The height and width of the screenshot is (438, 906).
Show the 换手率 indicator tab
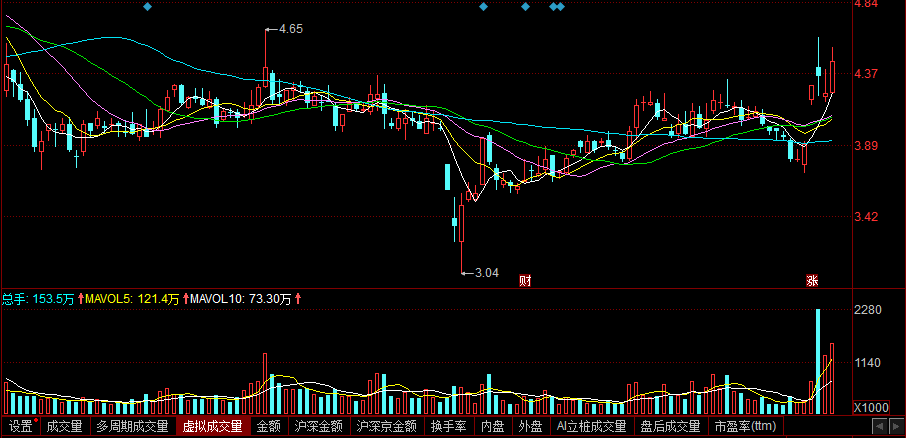pos(449,427)
